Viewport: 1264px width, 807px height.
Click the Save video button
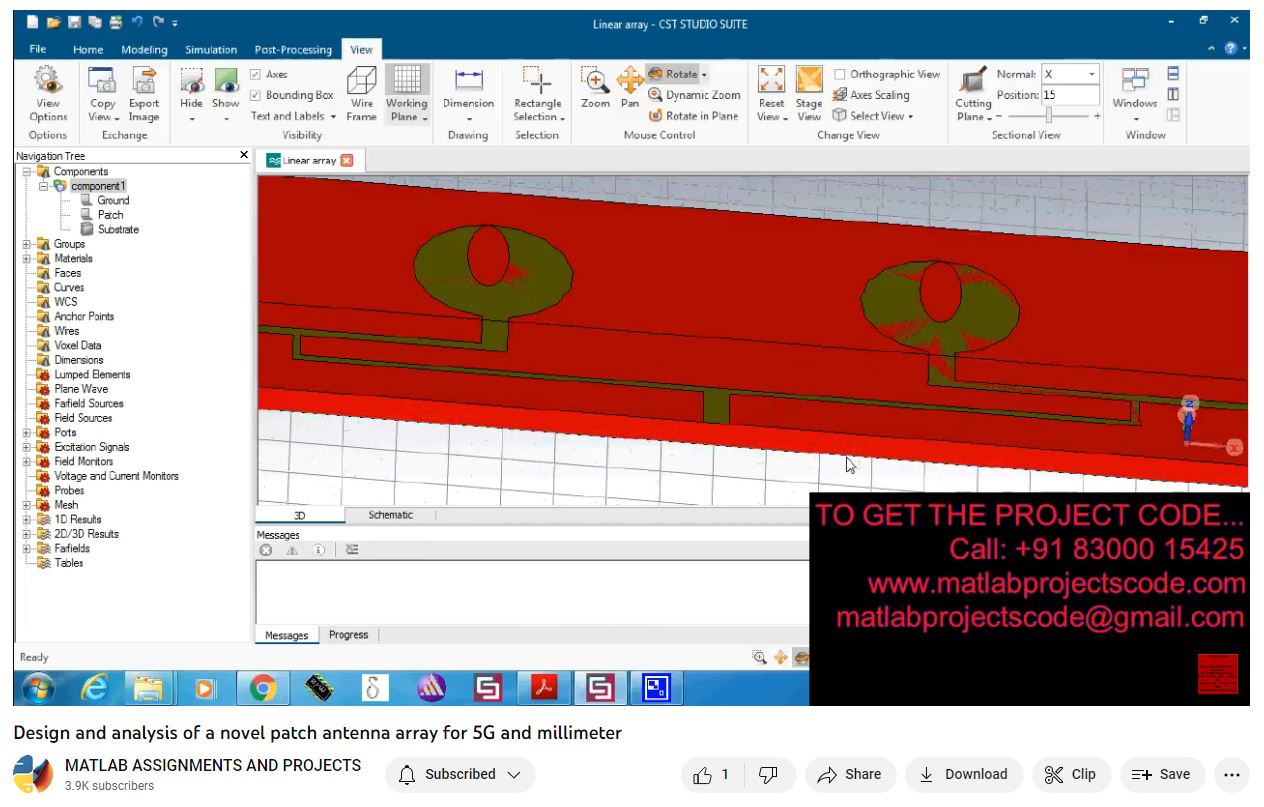coord(1161,774)
